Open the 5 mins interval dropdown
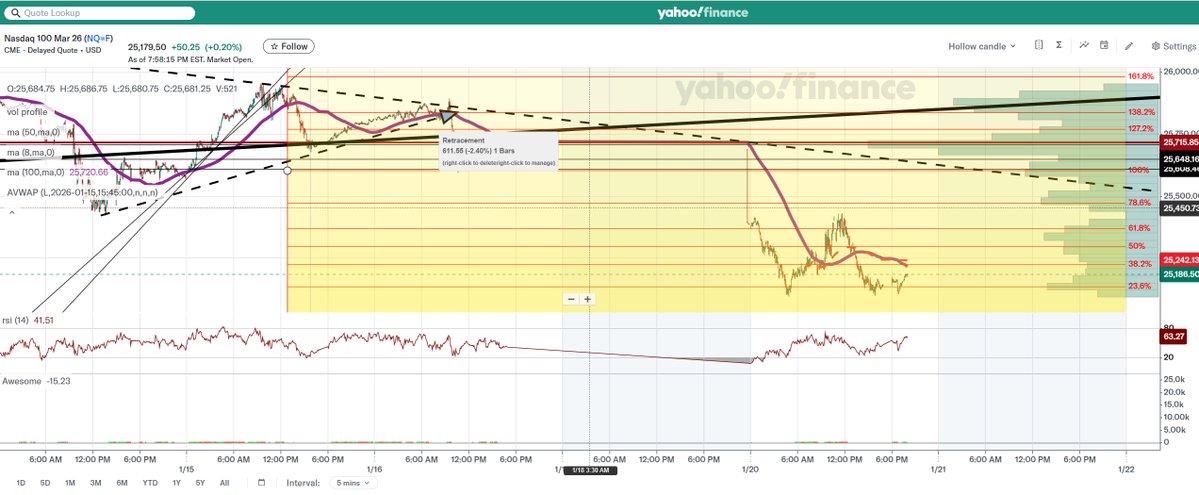Image resolution: width=1199 pixels, height=495 pixels. pos(353,483)
